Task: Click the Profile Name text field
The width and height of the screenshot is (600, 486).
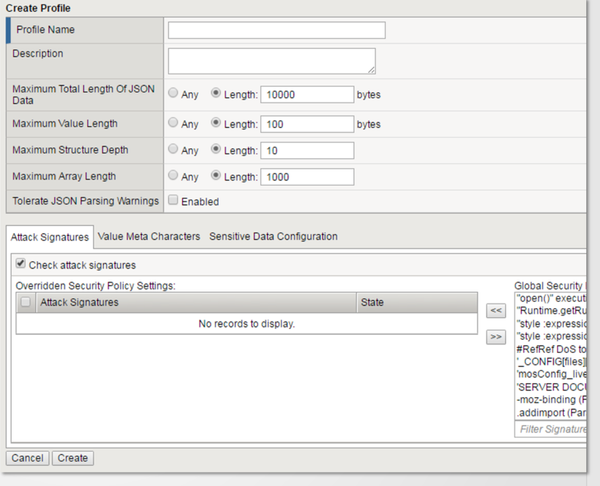Action: tap(276, 30)
